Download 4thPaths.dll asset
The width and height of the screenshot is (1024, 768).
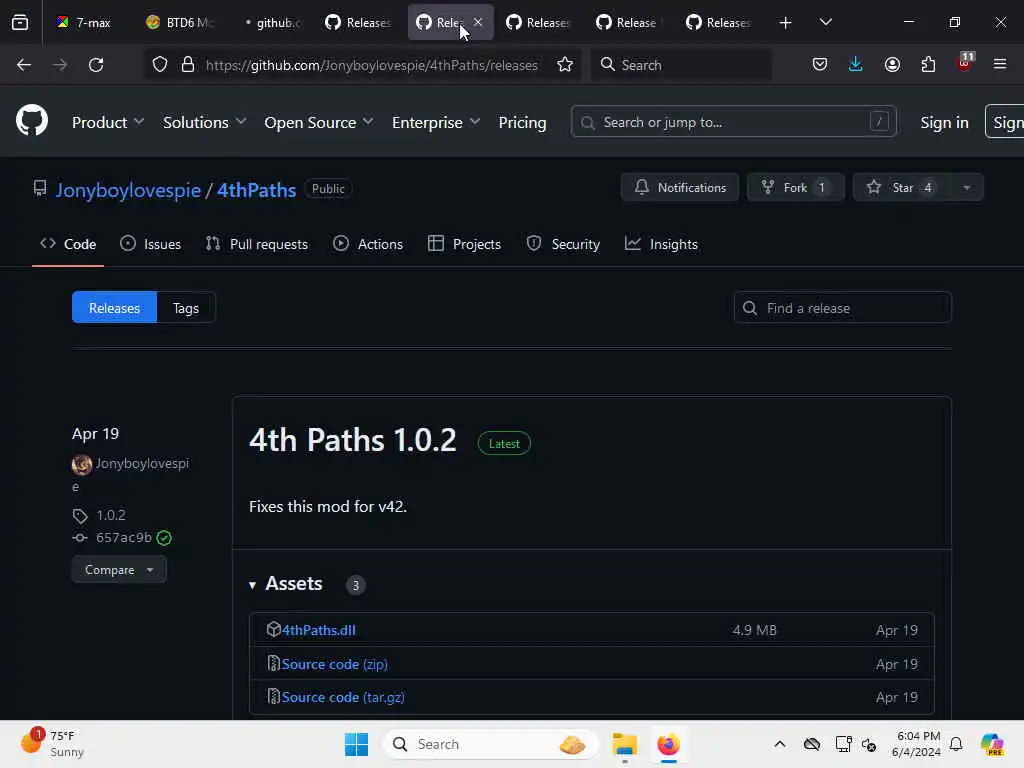click(319, 630)
